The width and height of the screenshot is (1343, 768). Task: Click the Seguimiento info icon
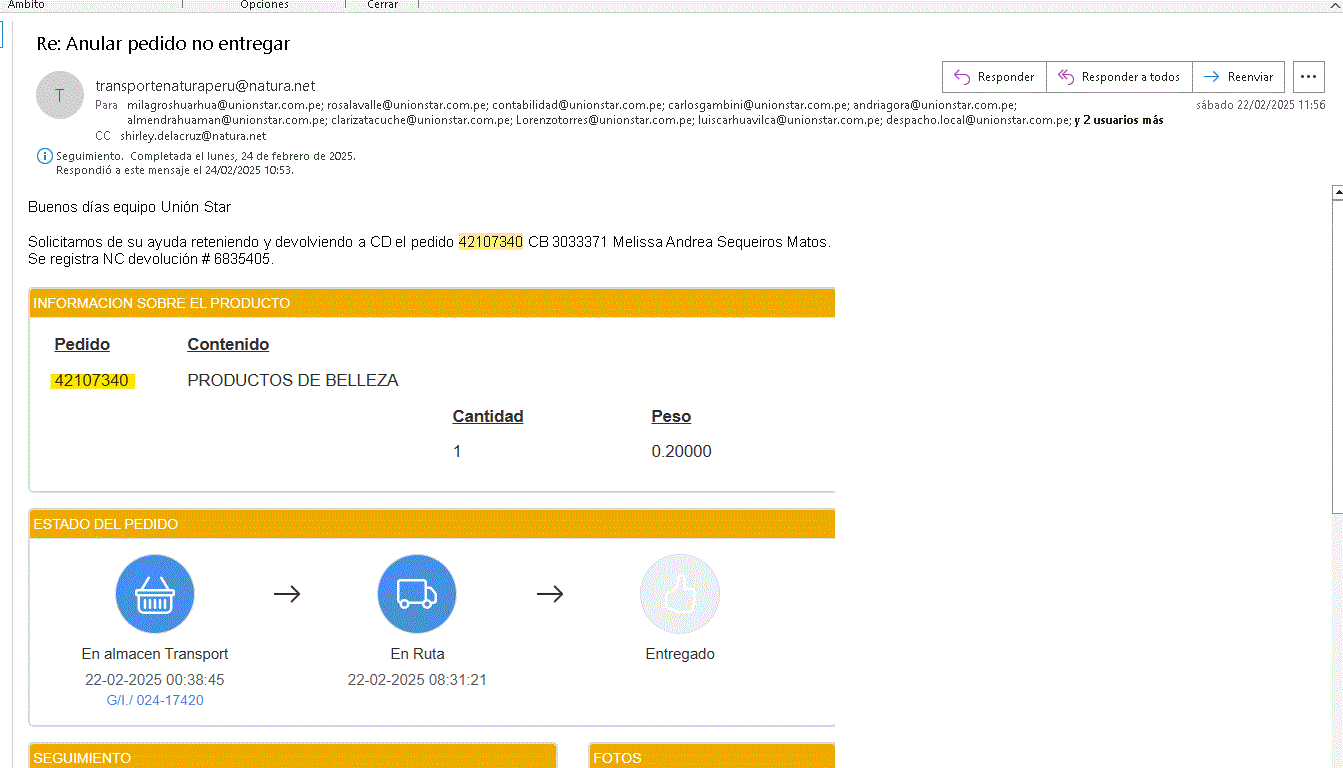click(44, 156)
